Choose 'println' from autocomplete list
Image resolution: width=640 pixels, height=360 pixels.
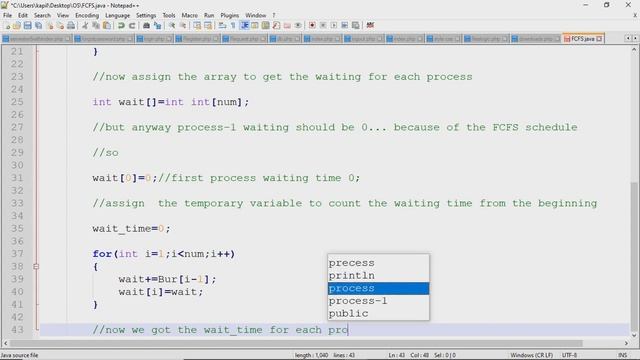click(378, 276)
